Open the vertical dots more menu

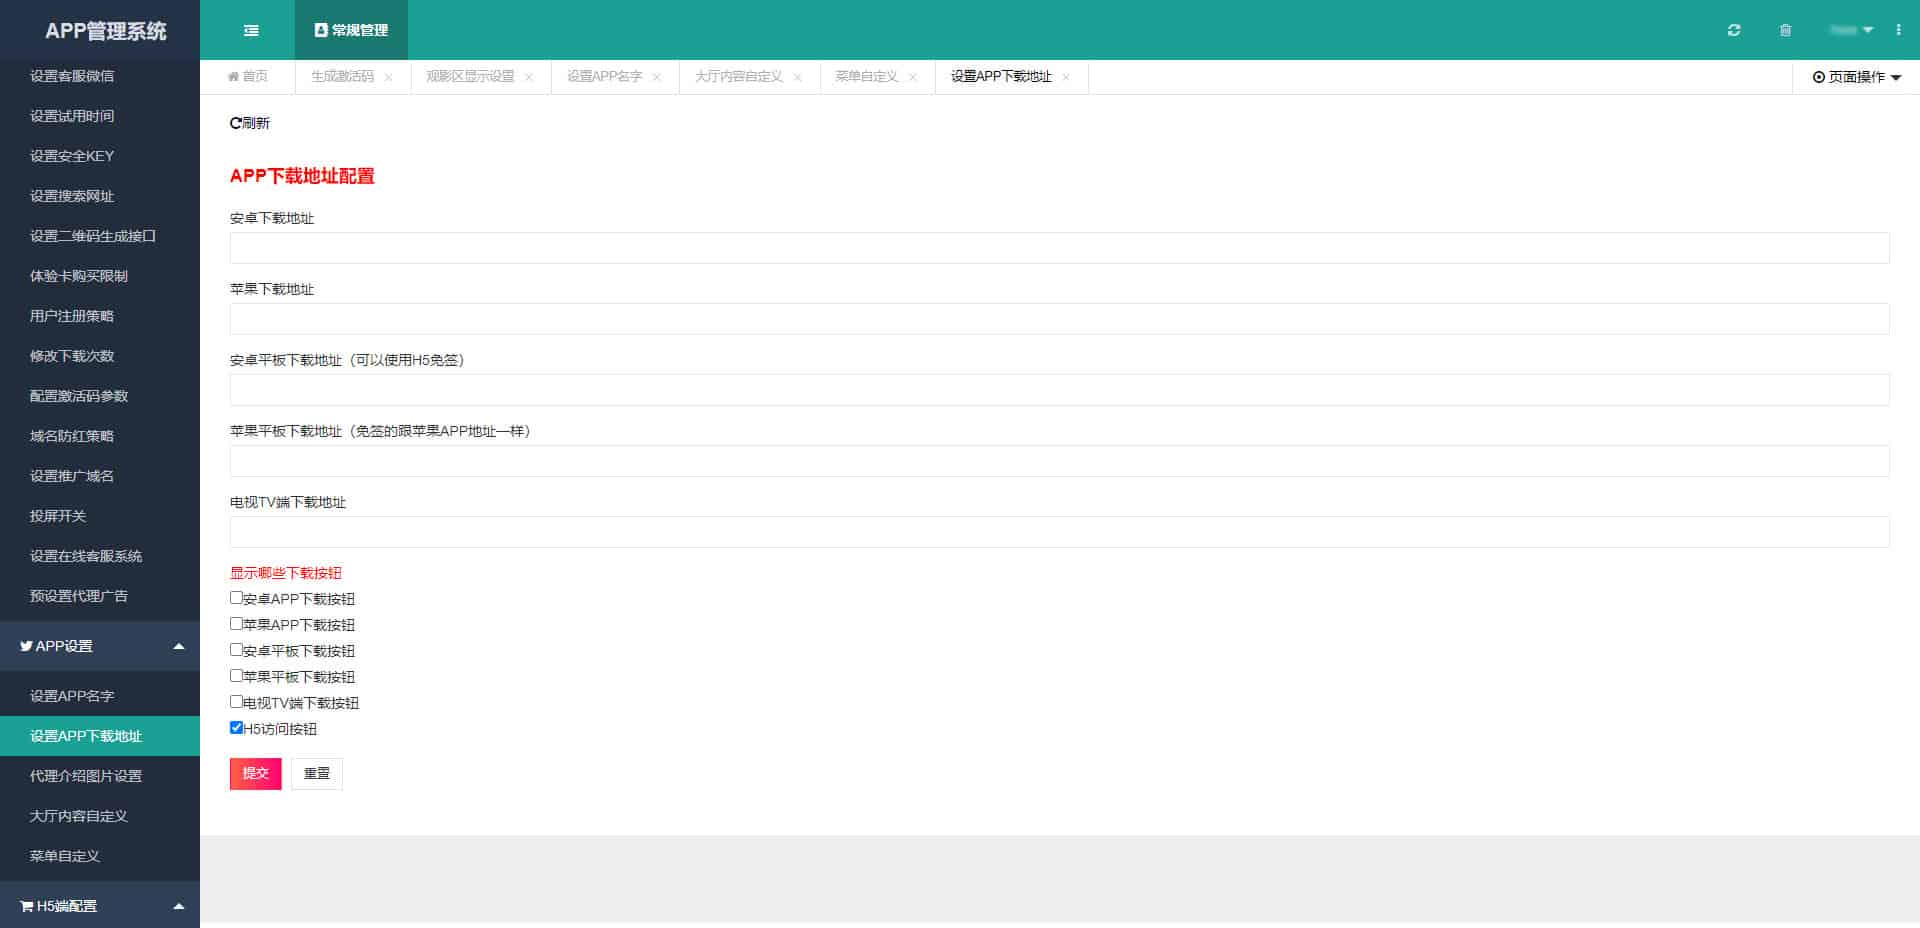coord(1898,30)
